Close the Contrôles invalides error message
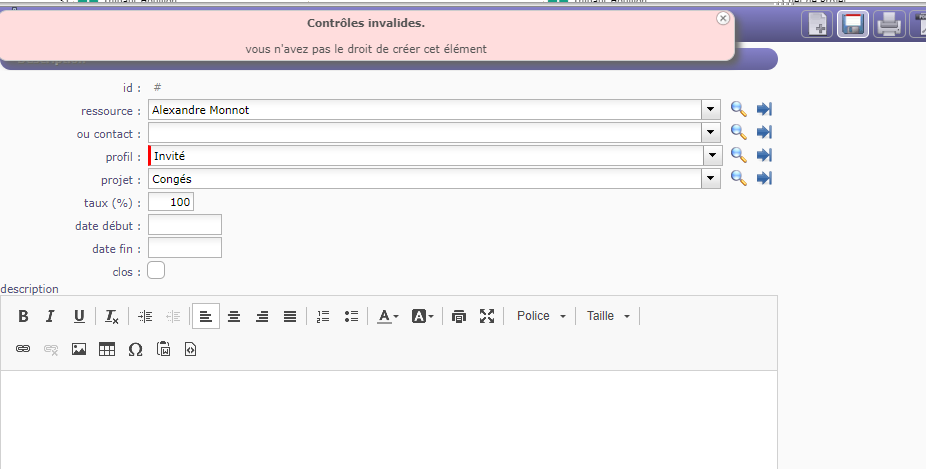The width and height of the screenshot is (926, 469). pos(723,18)
